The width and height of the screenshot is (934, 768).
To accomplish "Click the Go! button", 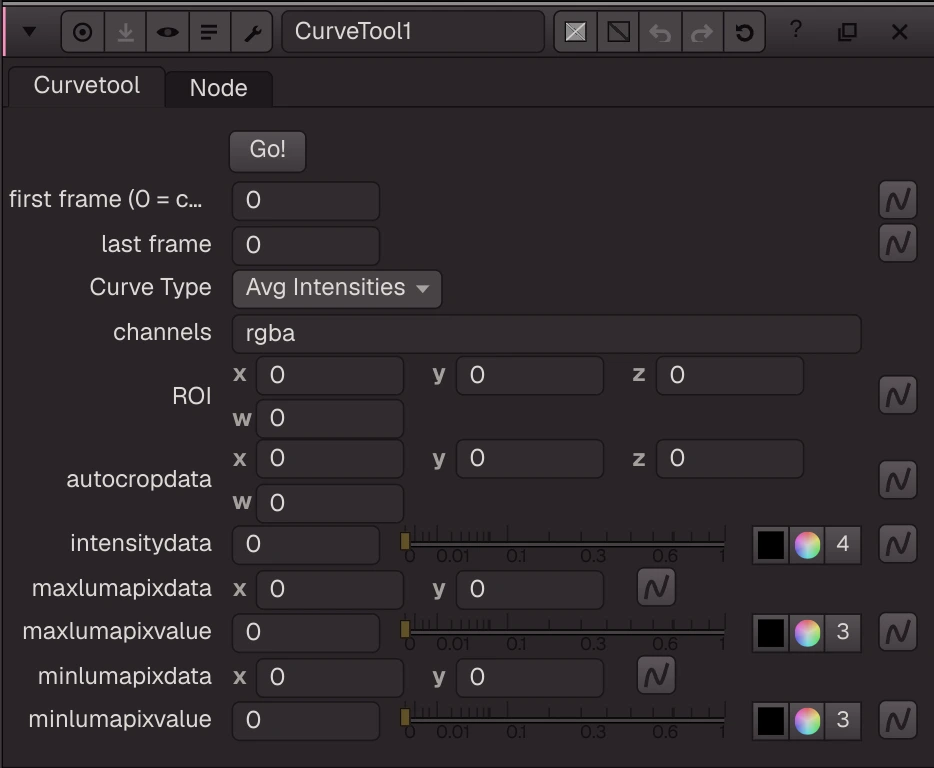I will pos(267,151).
